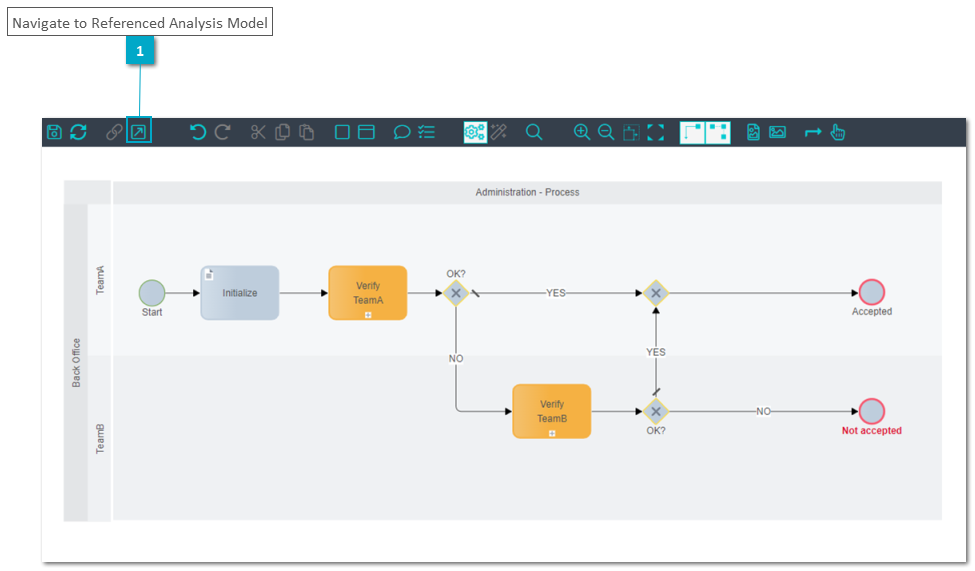
Task: Select the merge gateway before Accepted
Action: [x=655, y=293]
